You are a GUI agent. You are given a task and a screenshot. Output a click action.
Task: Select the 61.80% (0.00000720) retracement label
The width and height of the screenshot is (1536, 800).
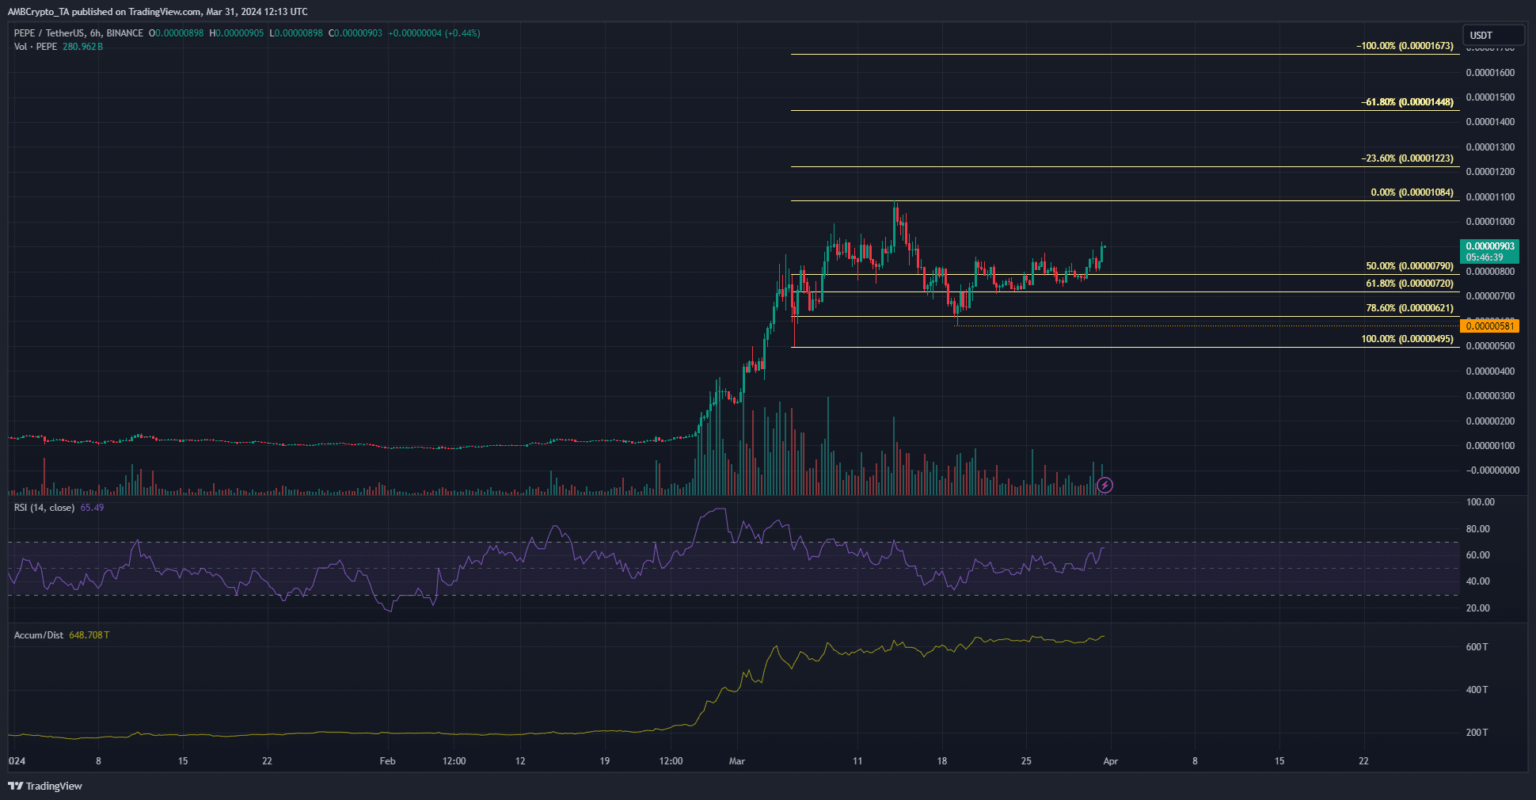pyautogui.click(x=1409, y=284)
